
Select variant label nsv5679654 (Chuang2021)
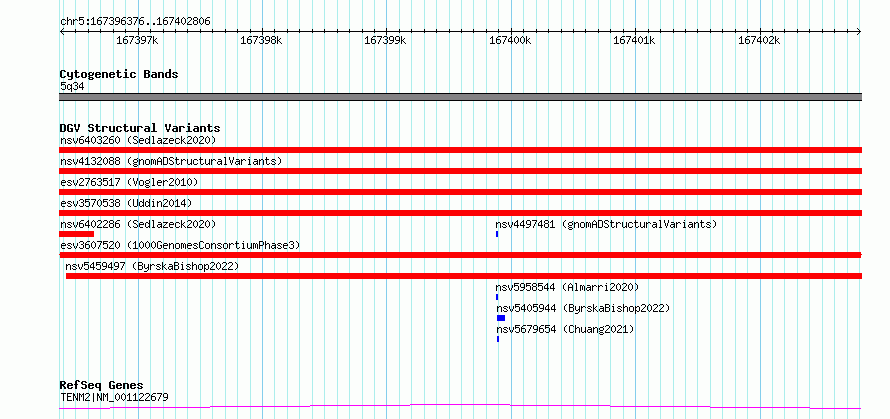click(565, 329)
